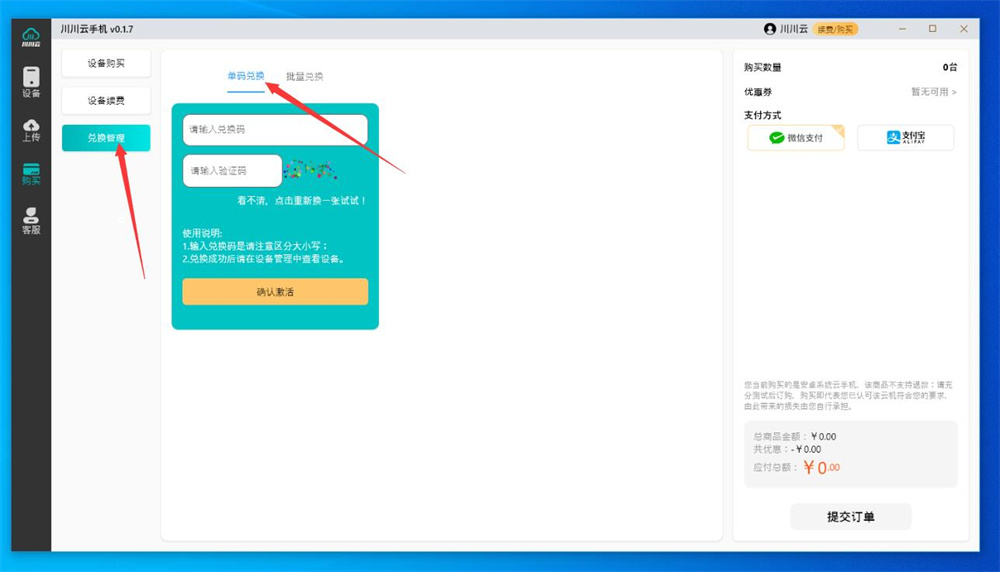Image resolution: width=1000 pixels, height=572 pixels.
Task: Select the 兑换管理 section button
Action: point(106,137)
